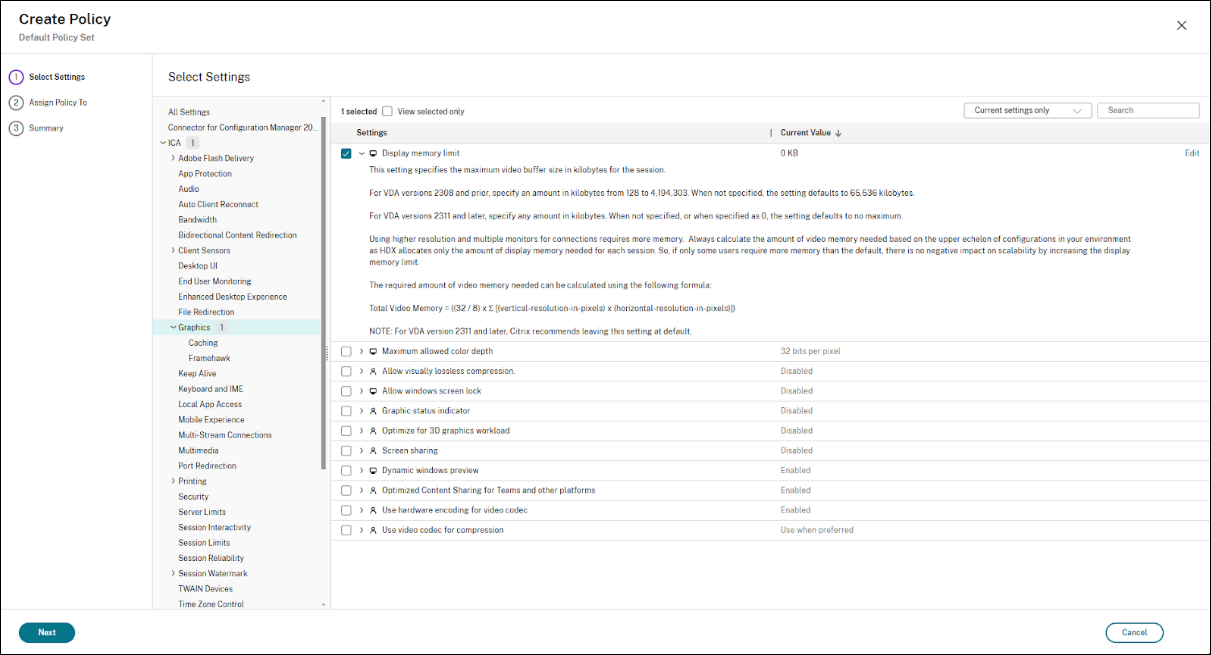Click the Current Value sort arrow icon
The width and height of the screenshot is (1211, 655).
point(838,133)
